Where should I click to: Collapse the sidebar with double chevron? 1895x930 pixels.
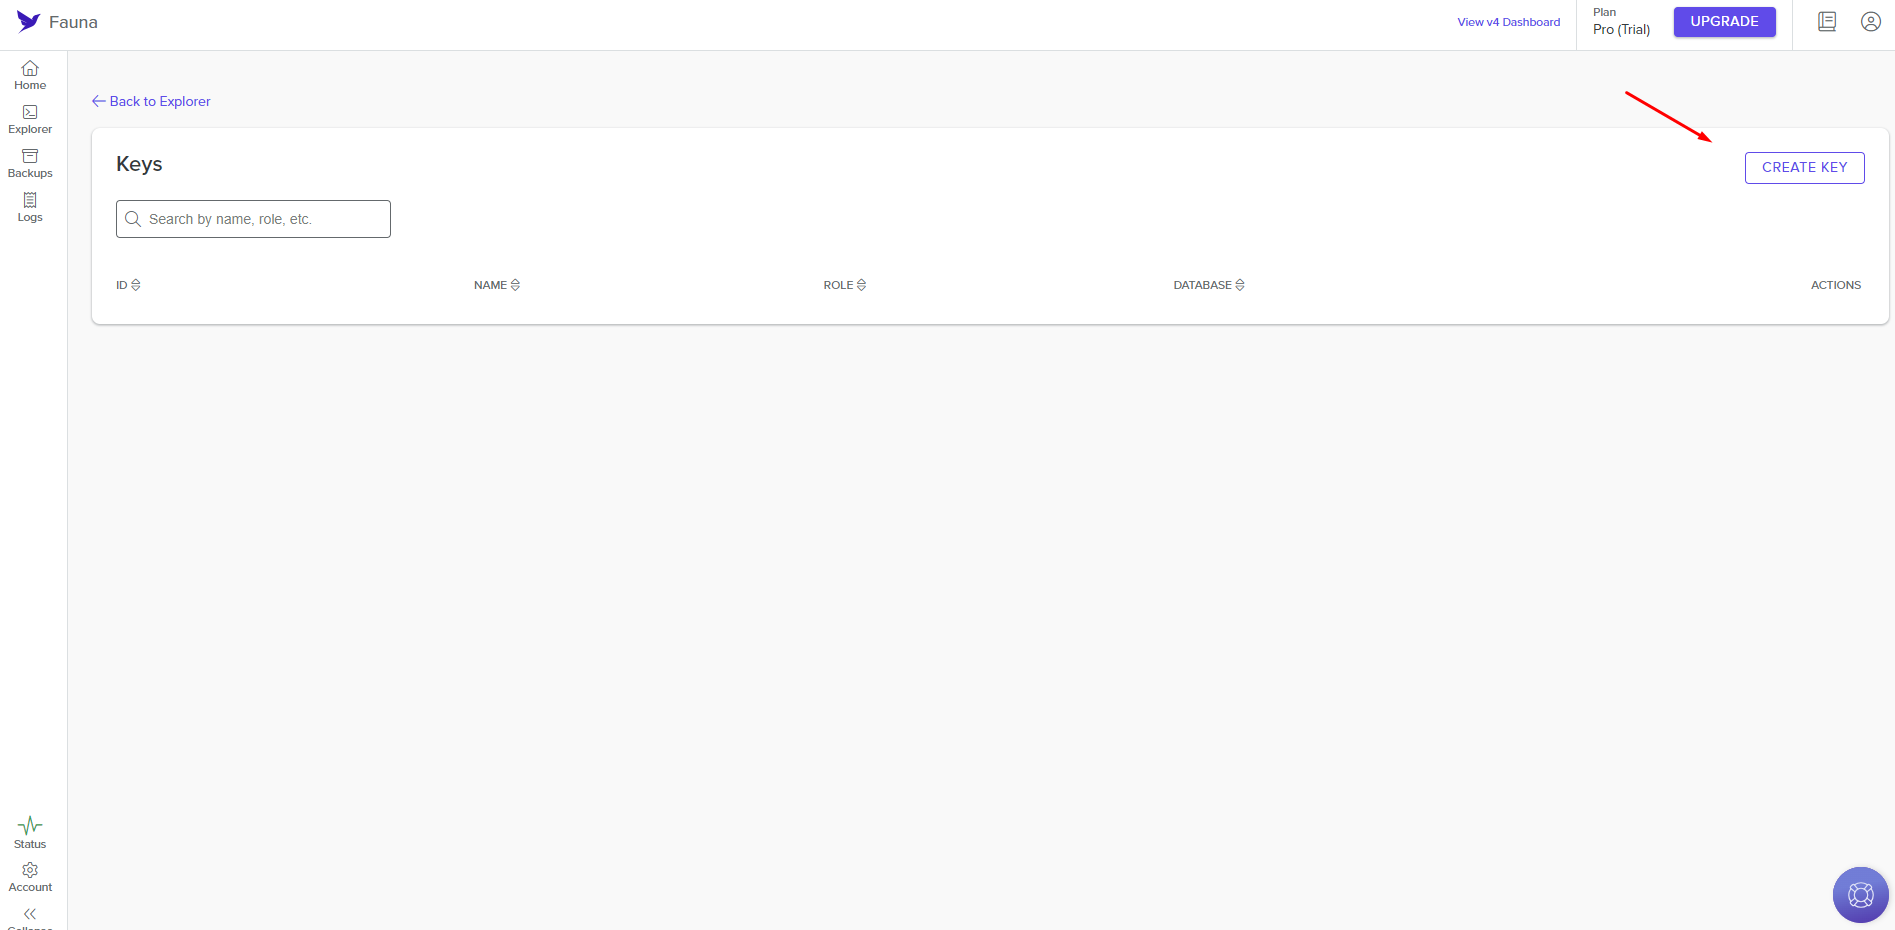(30, 914)
